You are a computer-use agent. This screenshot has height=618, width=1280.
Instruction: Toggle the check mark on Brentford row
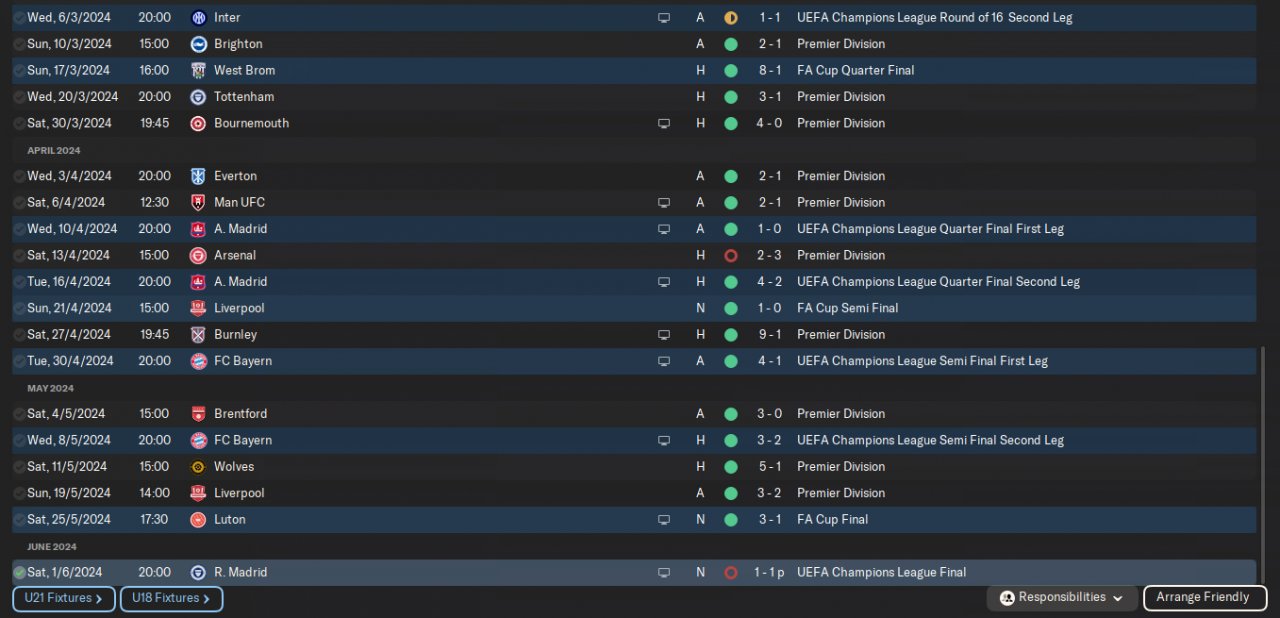coord(19,414)
